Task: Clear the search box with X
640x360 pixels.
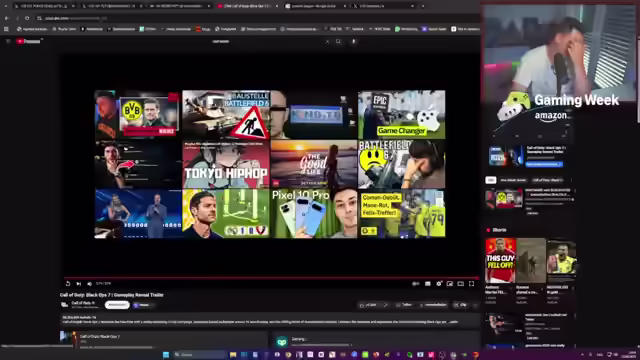Action: [x=327, y=41]
